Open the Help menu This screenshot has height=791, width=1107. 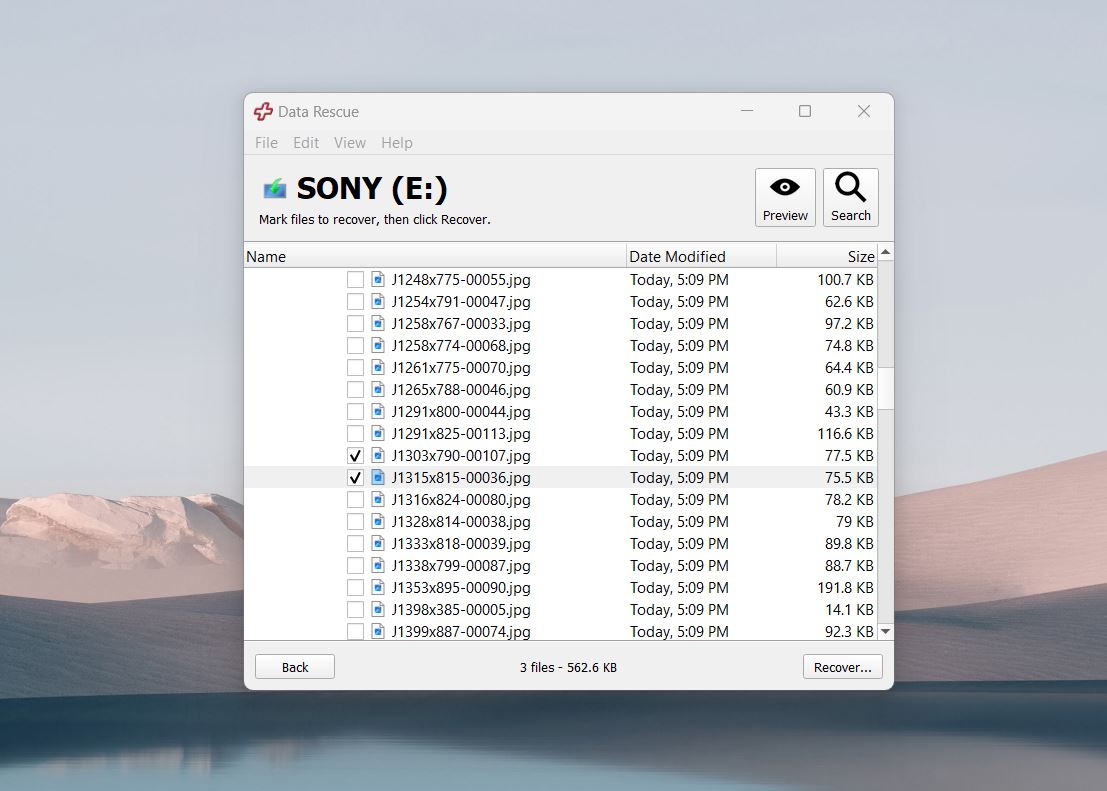397,143
